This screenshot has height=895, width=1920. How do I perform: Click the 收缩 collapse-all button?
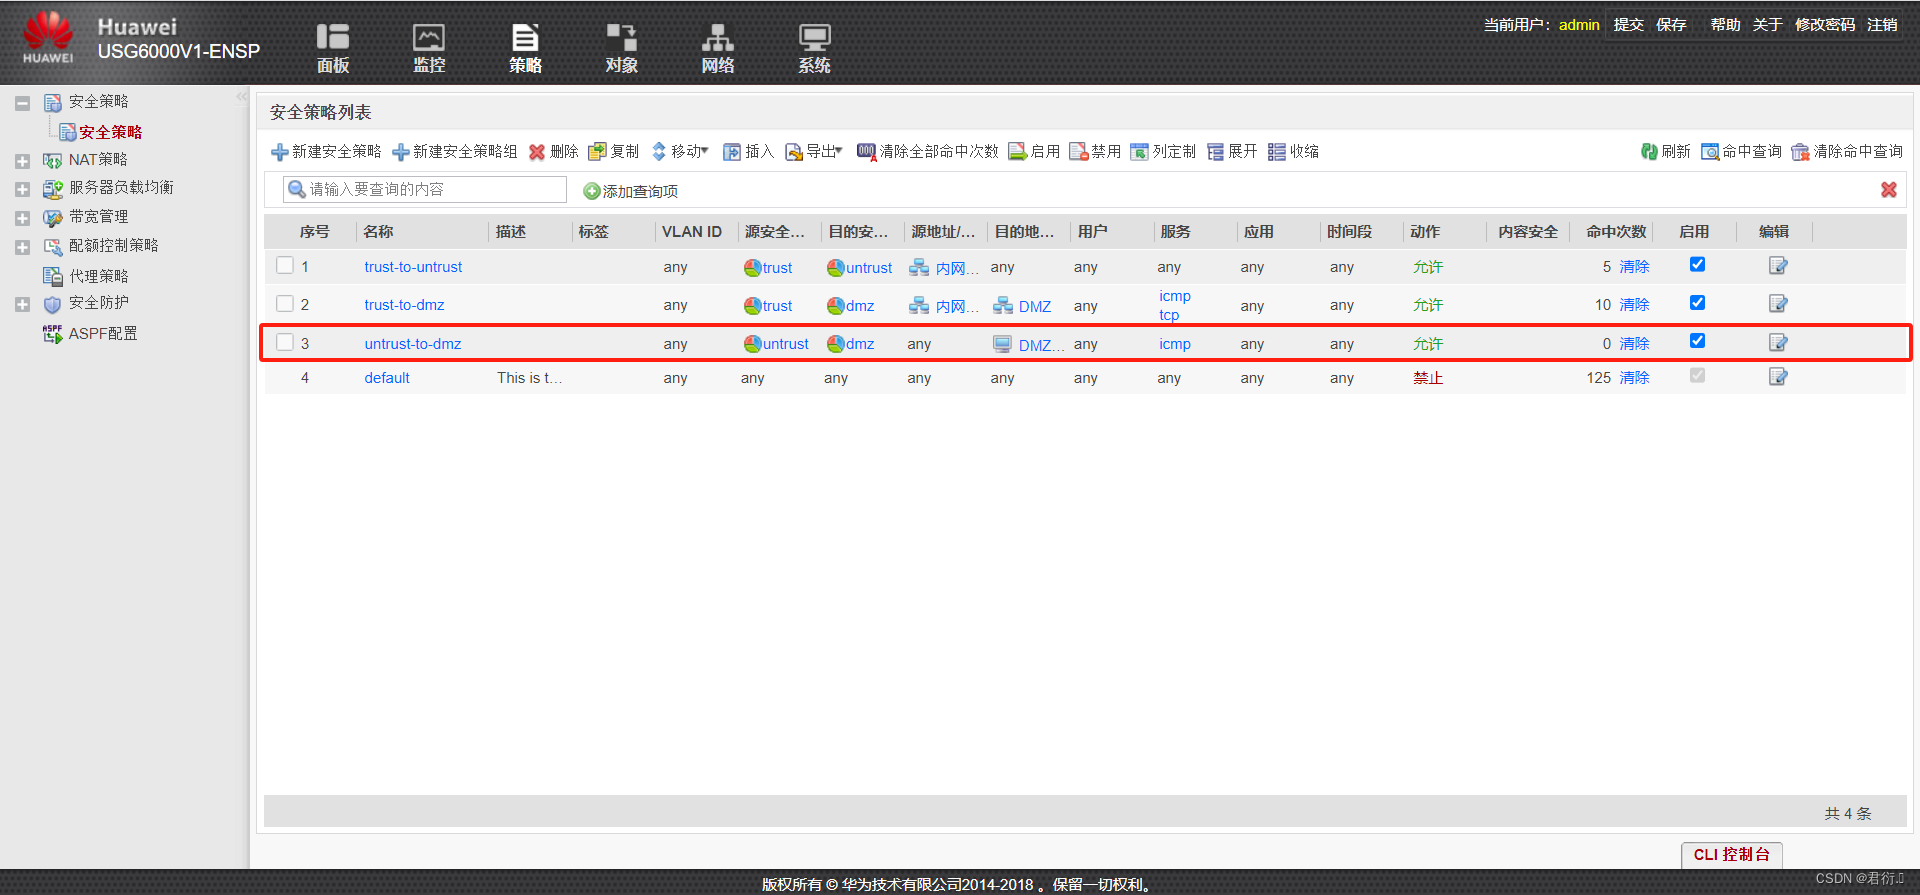(1293, 151)
